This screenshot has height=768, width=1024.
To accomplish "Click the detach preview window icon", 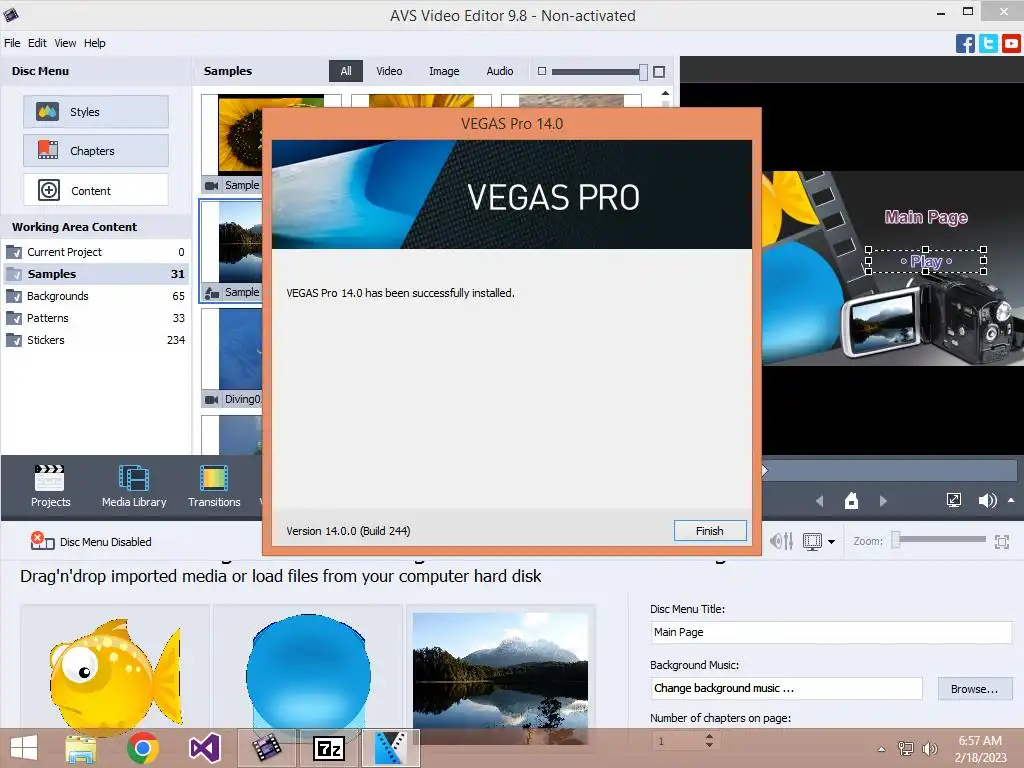I will [x=953, y=500].
